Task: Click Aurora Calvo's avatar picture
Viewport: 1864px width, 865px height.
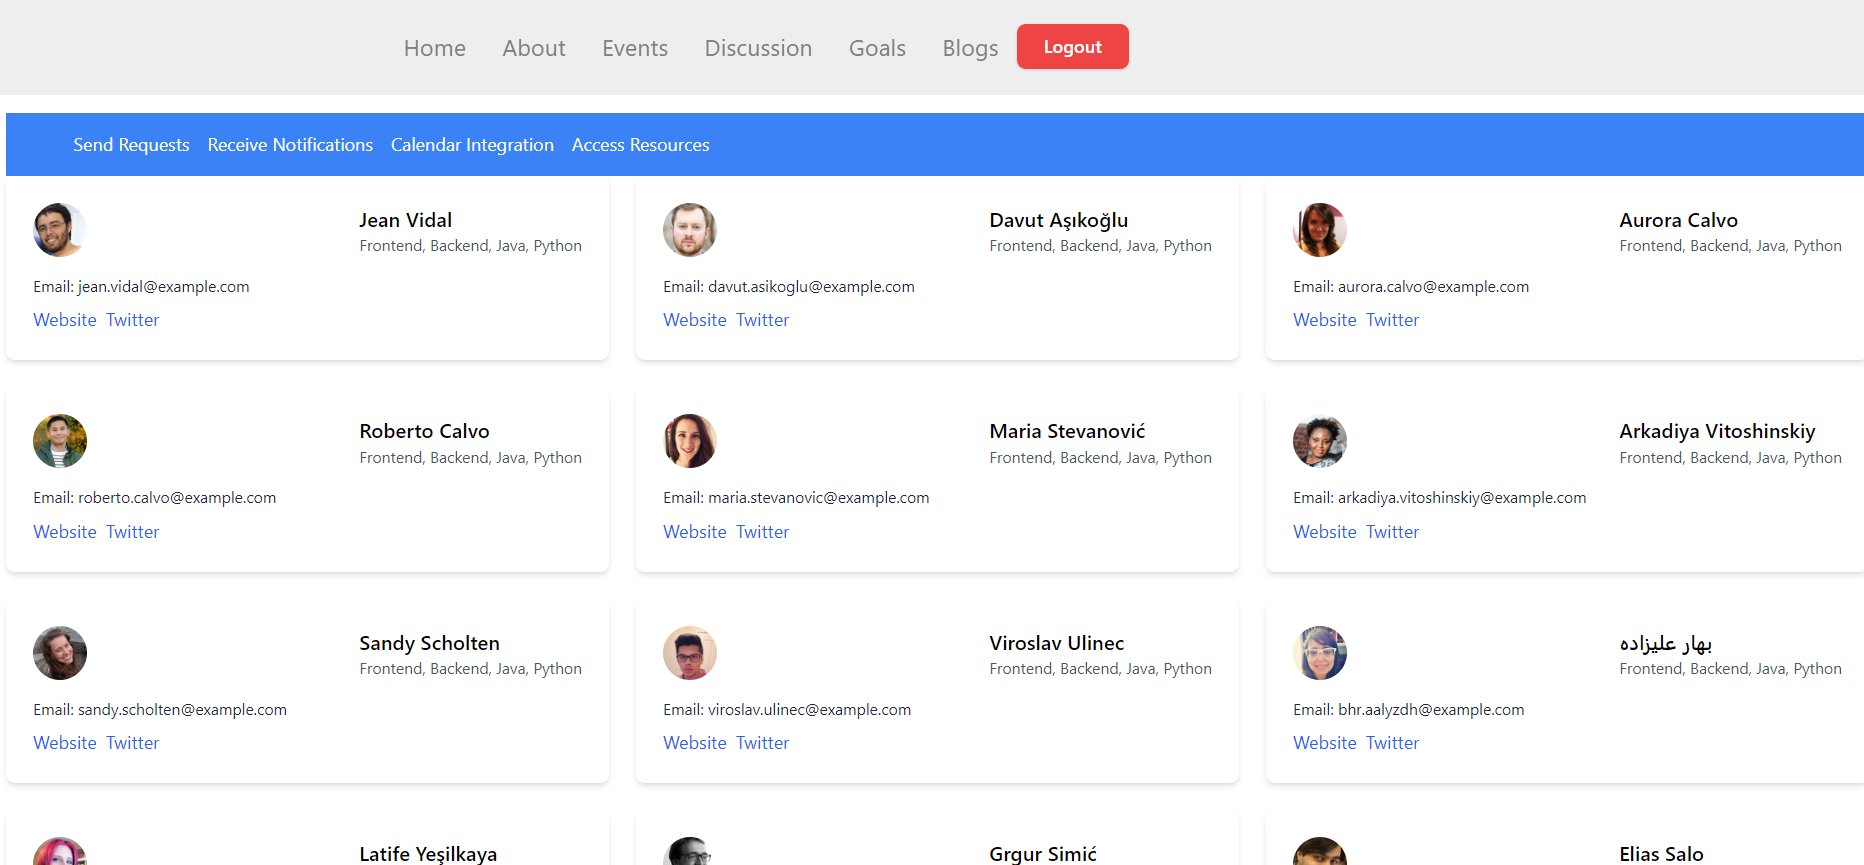Action: coord(1320,230)
